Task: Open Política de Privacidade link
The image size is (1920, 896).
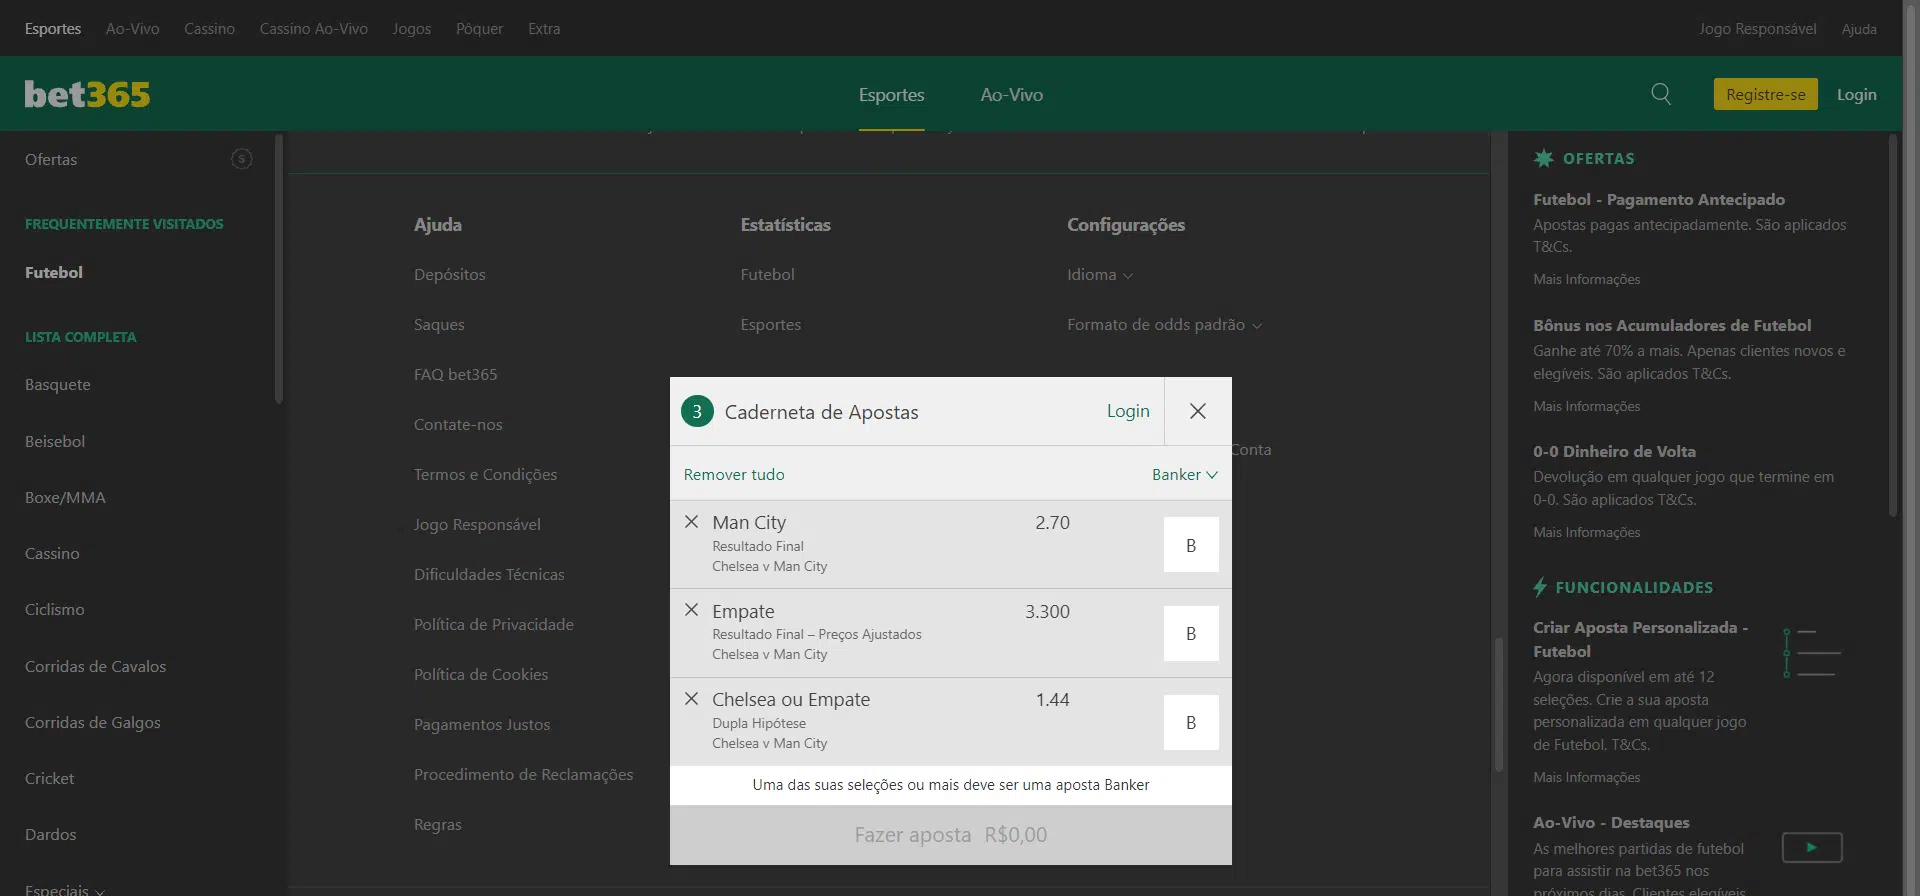Action: [494, 624]
